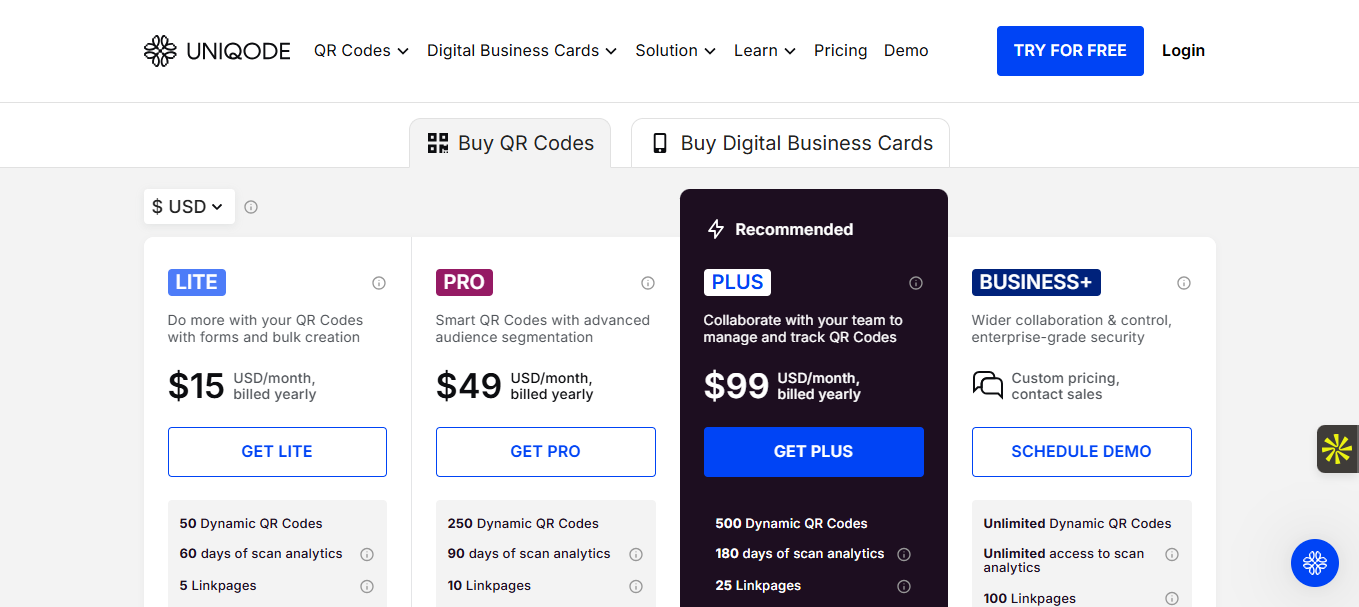Click the info icon beside PRO plan
The image size is (1359, 607).
tap(648, 283)
